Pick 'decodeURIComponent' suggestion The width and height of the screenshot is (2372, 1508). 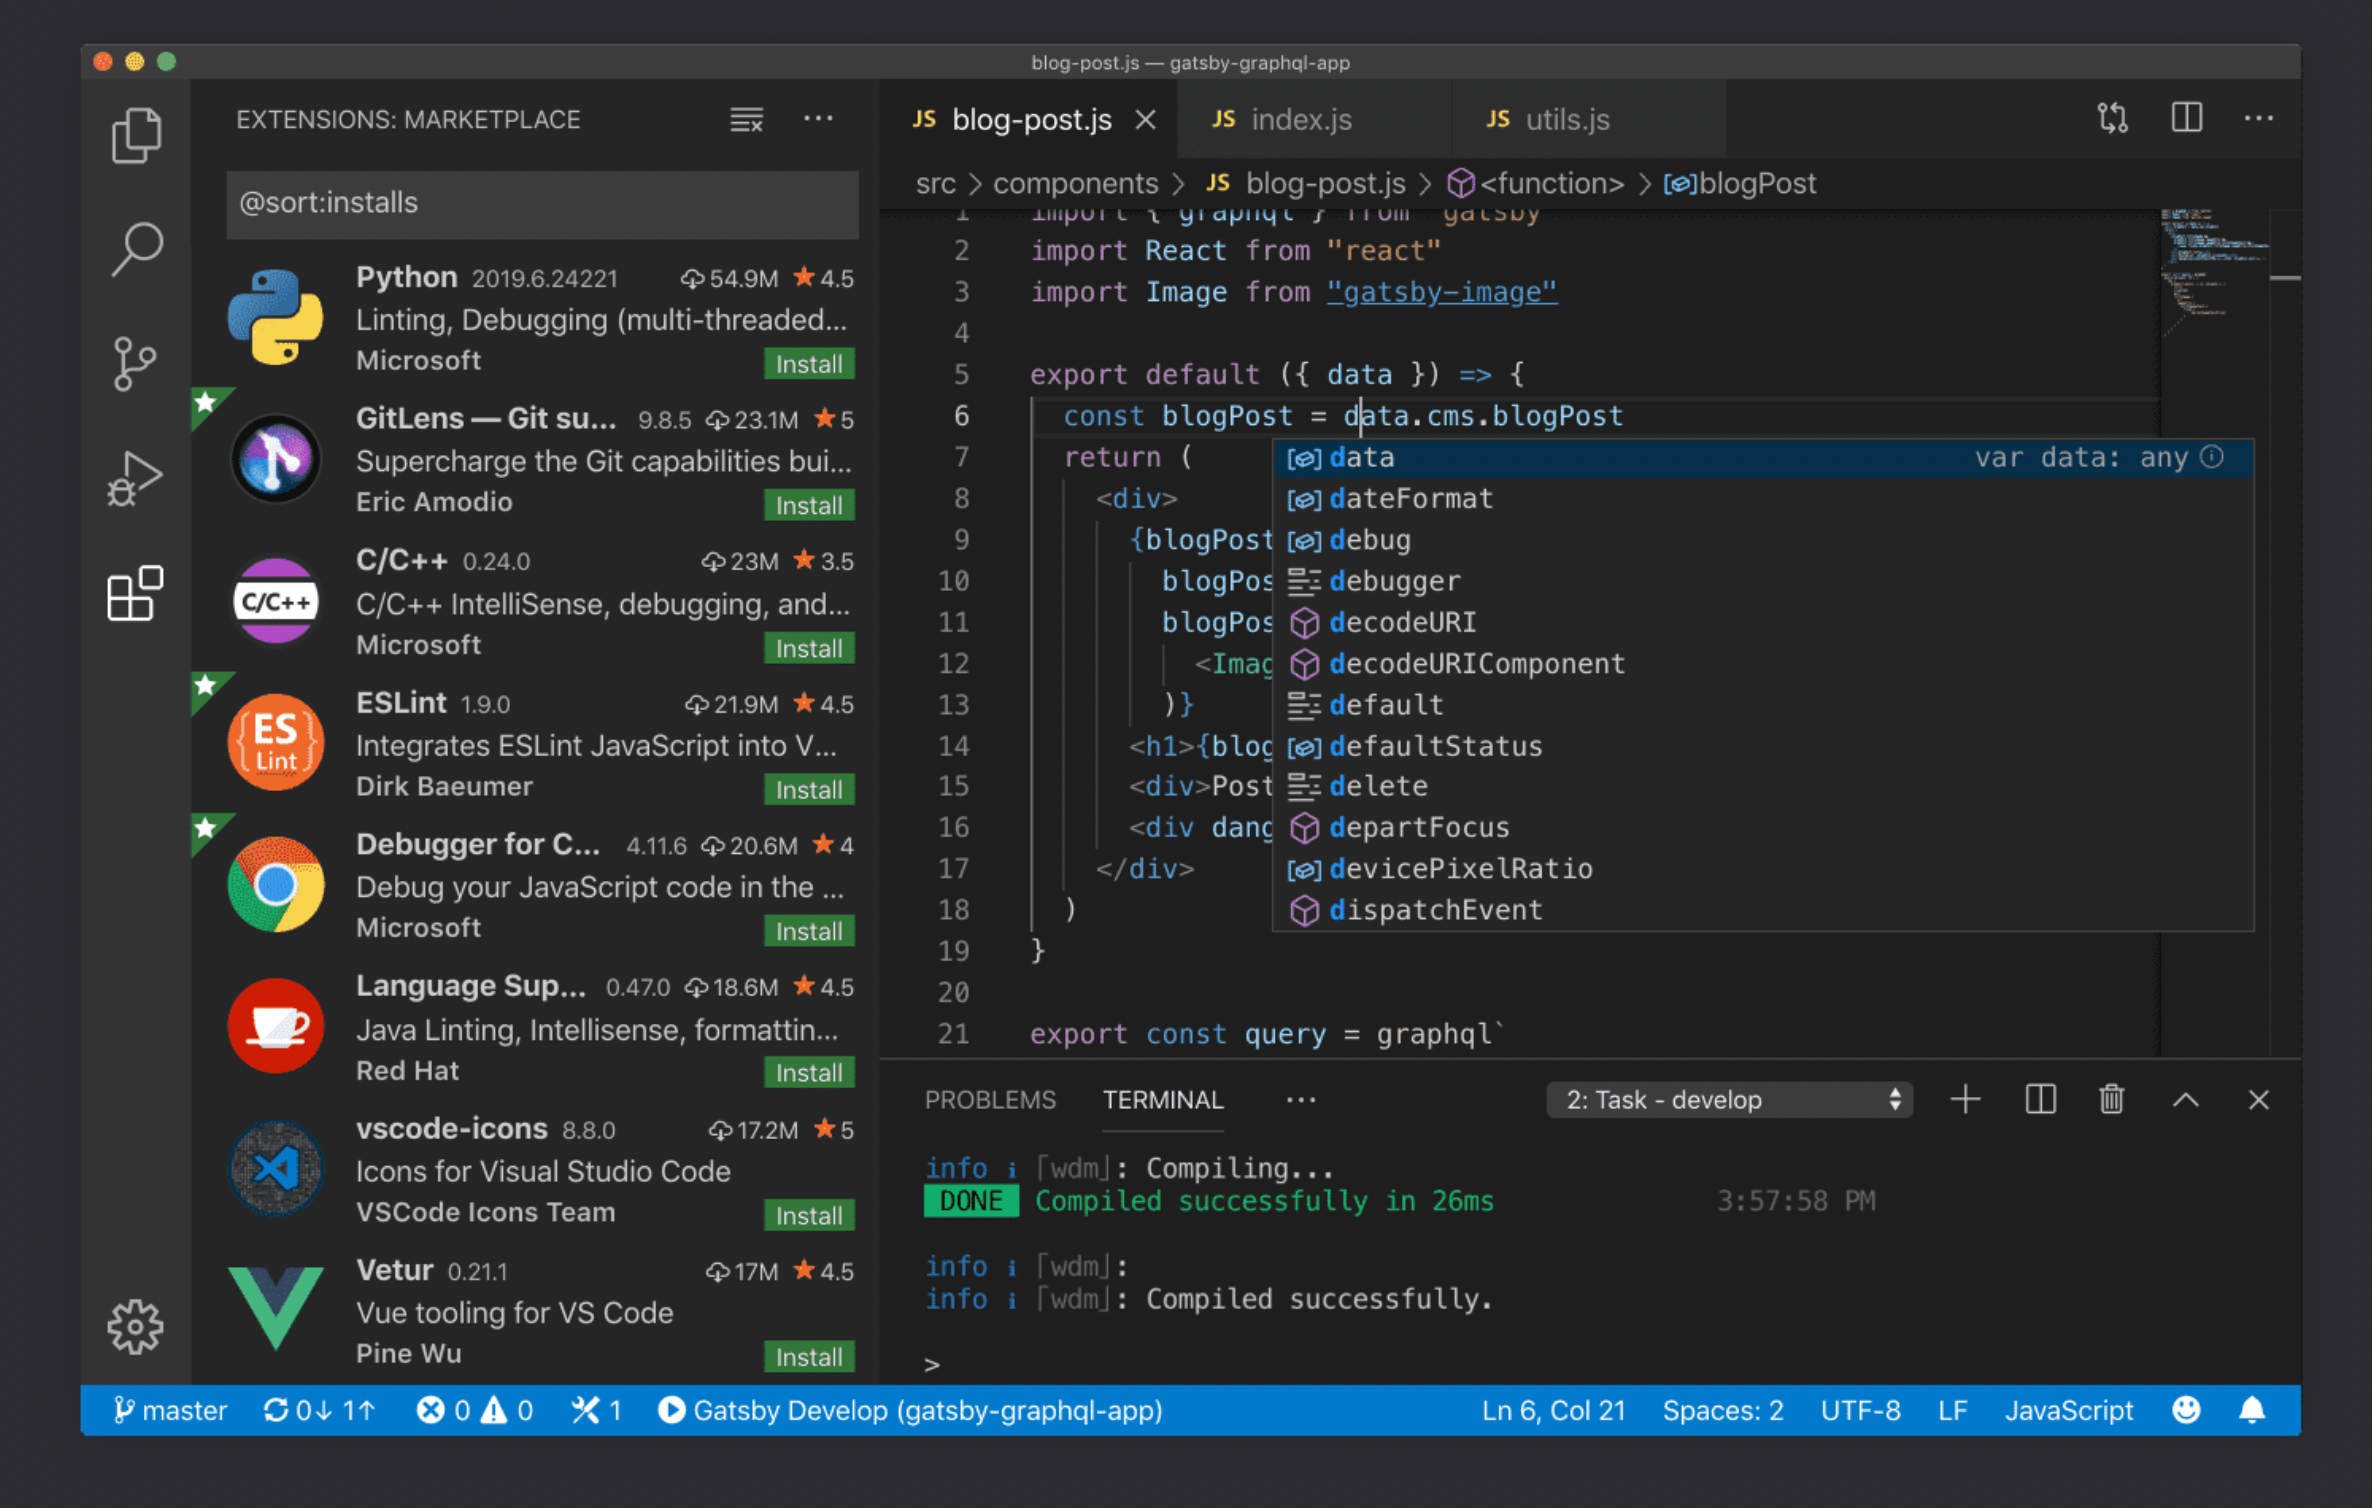pos(1762,664)
